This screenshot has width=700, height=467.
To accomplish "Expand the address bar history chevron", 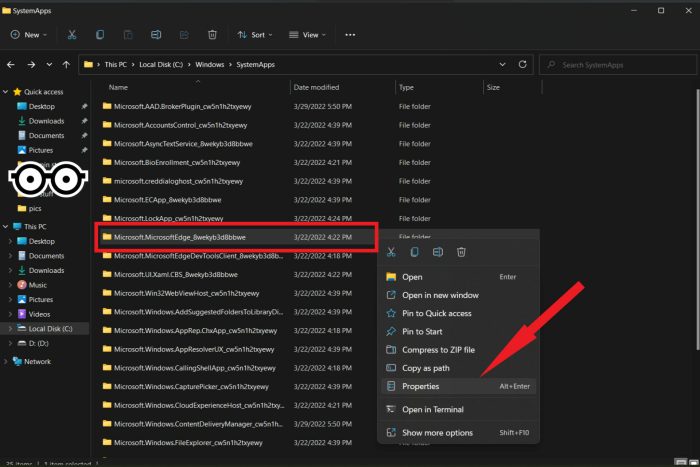I will pos(502,64).
